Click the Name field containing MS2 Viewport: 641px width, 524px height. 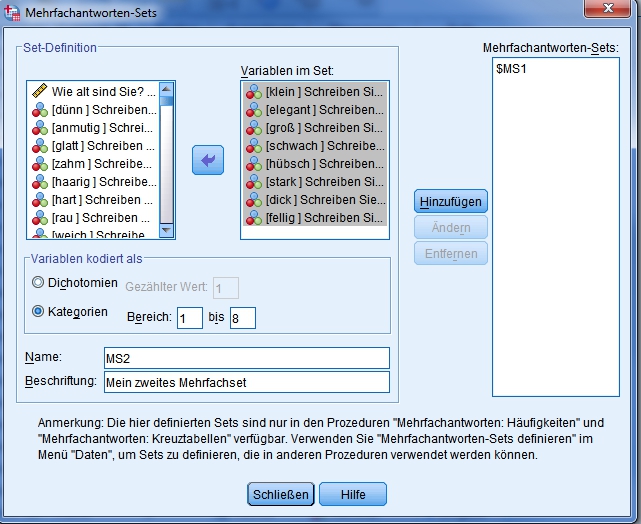click(245, 358)
